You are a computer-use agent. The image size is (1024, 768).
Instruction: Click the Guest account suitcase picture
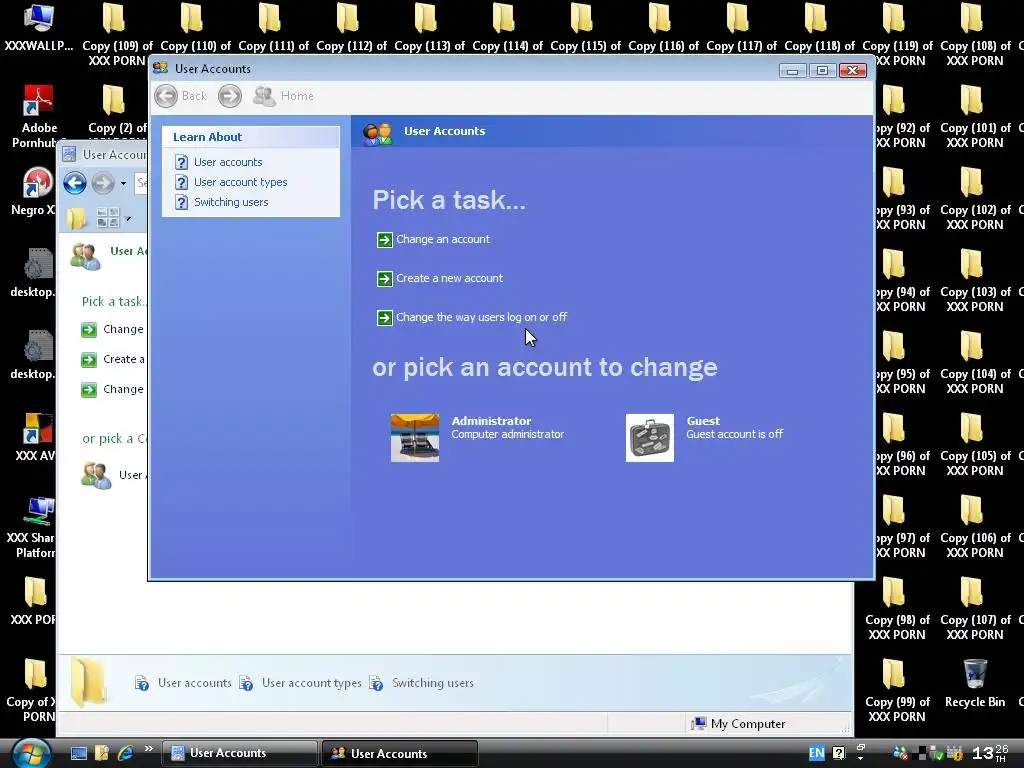(650, 438)
